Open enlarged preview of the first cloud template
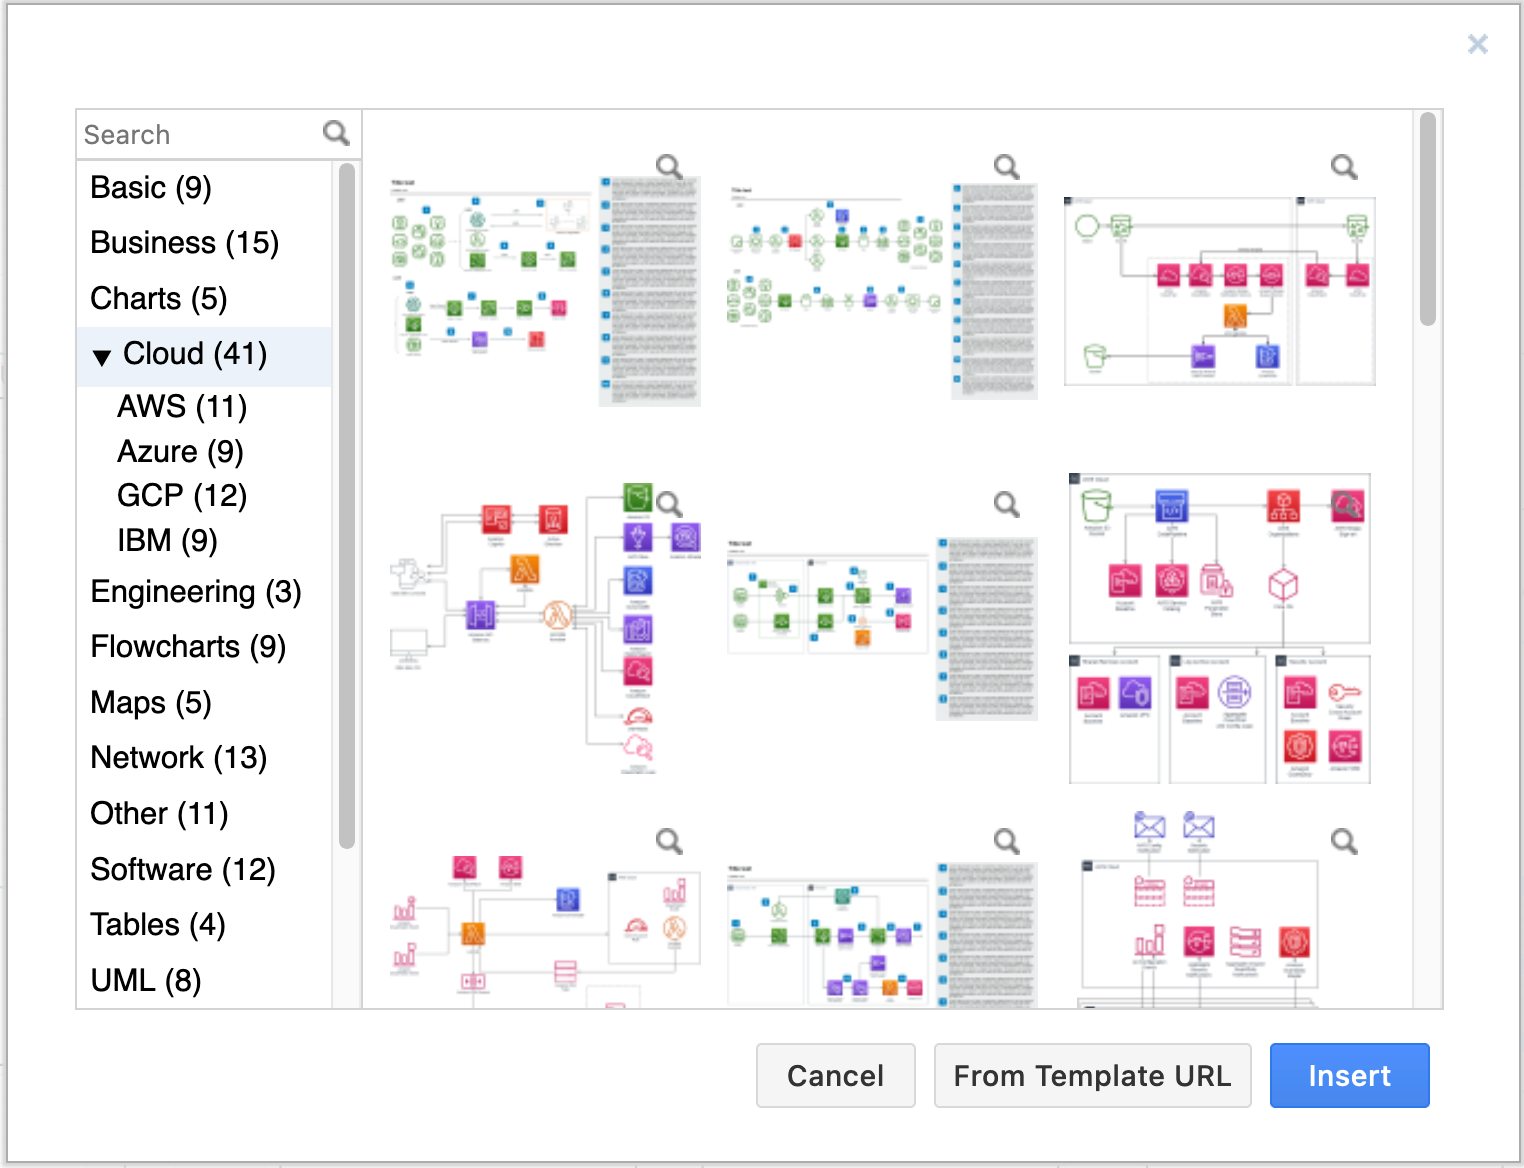This screenshot has width=1524, height=1168. 668,168
